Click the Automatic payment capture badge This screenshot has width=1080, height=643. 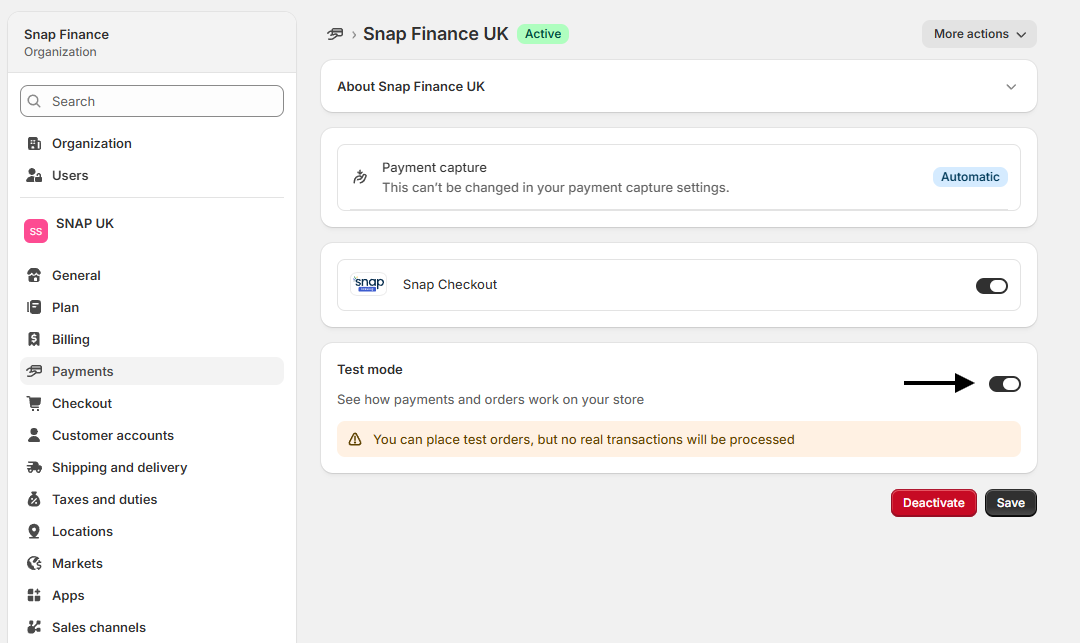click(x=970, y=177)
